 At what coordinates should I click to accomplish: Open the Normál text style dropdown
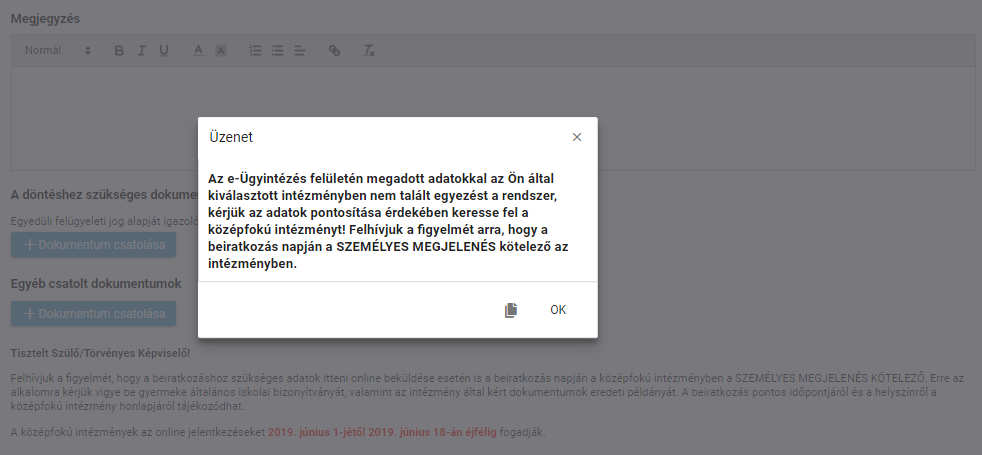click(x=58, y=51)
